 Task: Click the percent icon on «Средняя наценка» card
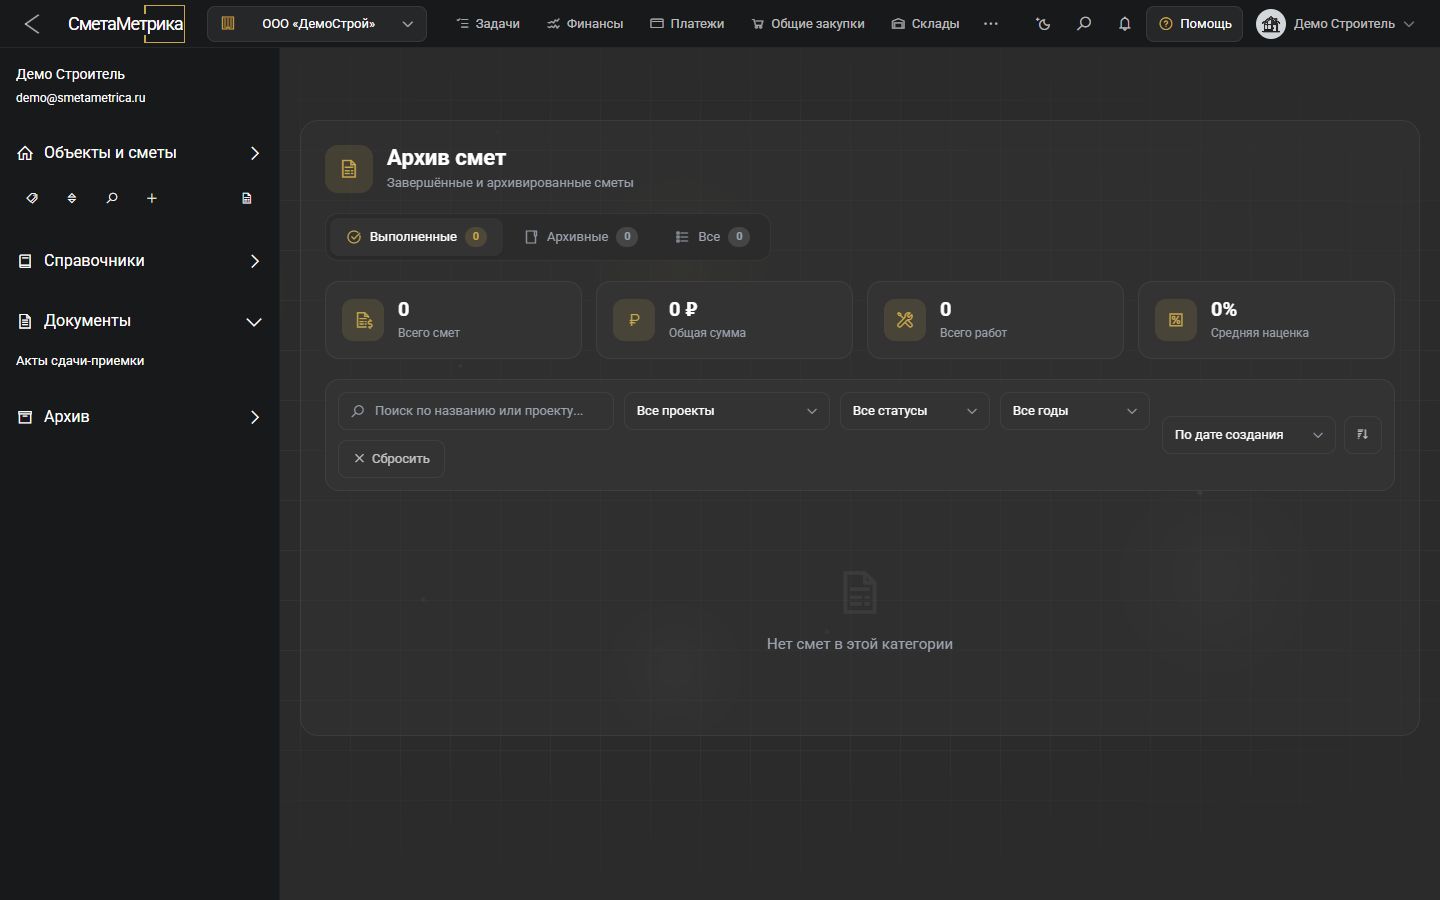coord(1176,320)
